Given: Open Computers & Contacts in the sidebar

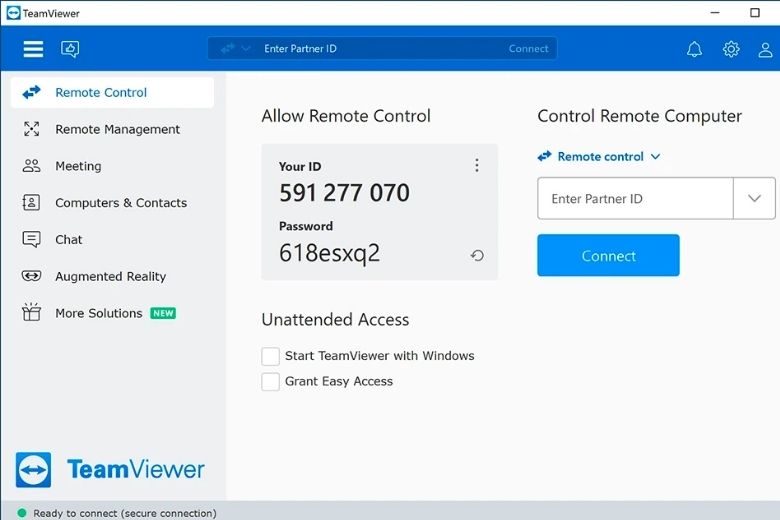Looking at the screenshot, I should tap(120, 203).
